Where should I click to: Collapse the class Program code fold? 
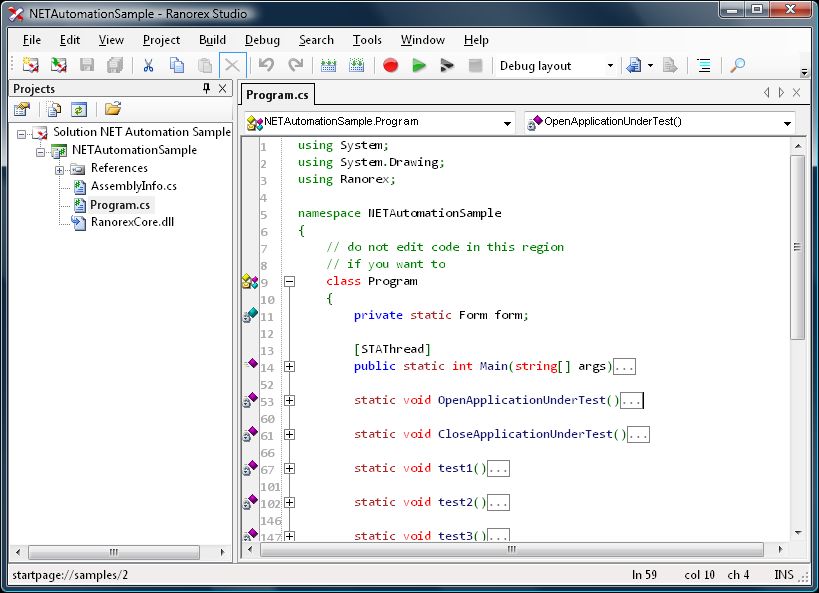coord(289,282)
